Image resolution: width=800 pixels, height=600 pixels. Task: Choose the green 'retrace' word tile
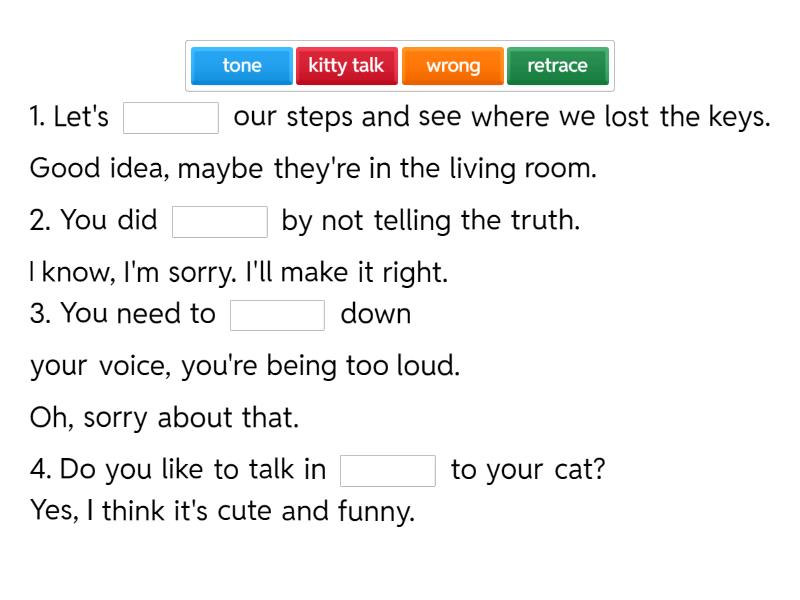tap(557, 66)
